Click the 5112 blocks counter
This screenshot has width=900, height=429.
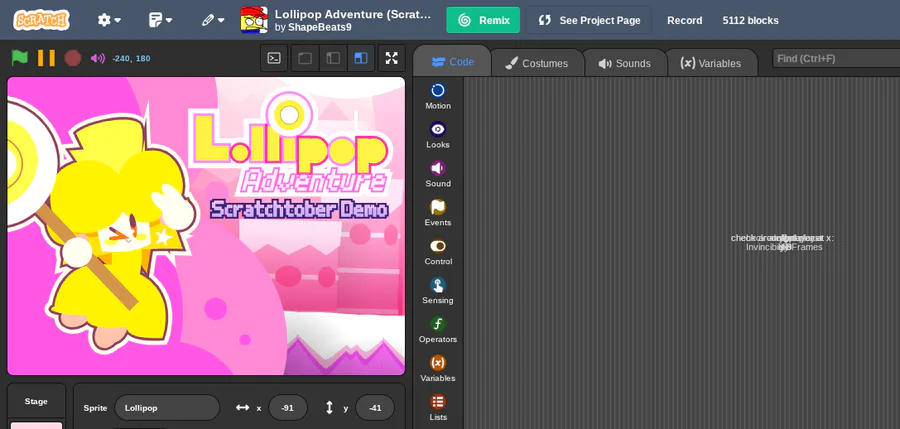tap(750, 20)
